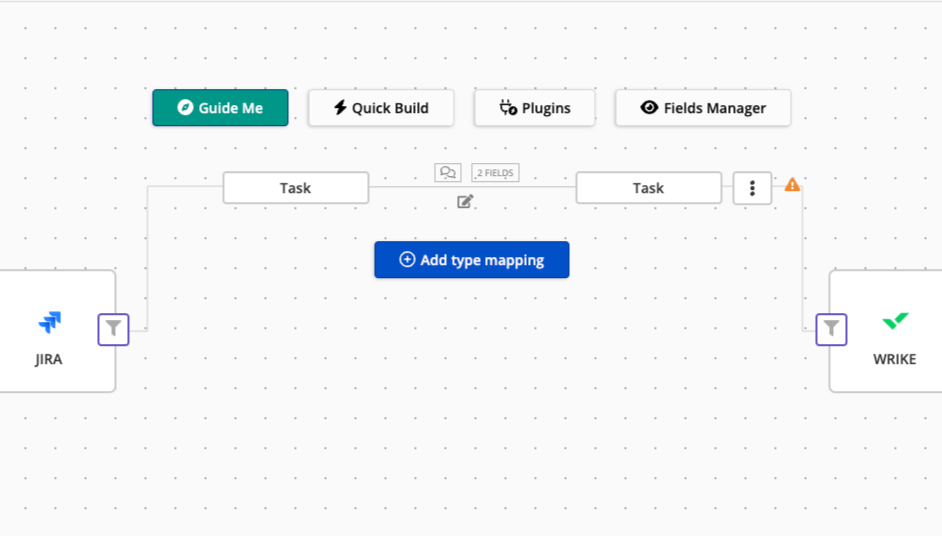Open the Wrike filter funnel icon
This screenshot has height=536, width=942.
[831, 329]
